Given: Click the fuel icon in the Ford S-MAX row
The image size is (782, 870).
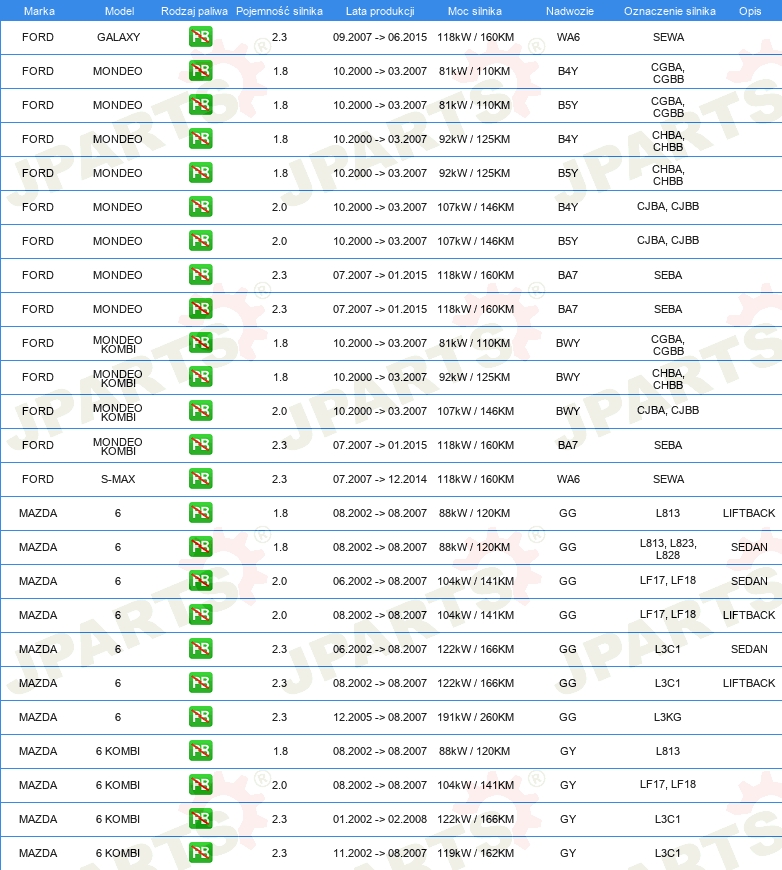Looking at the screenshot, I should [200, 479].
